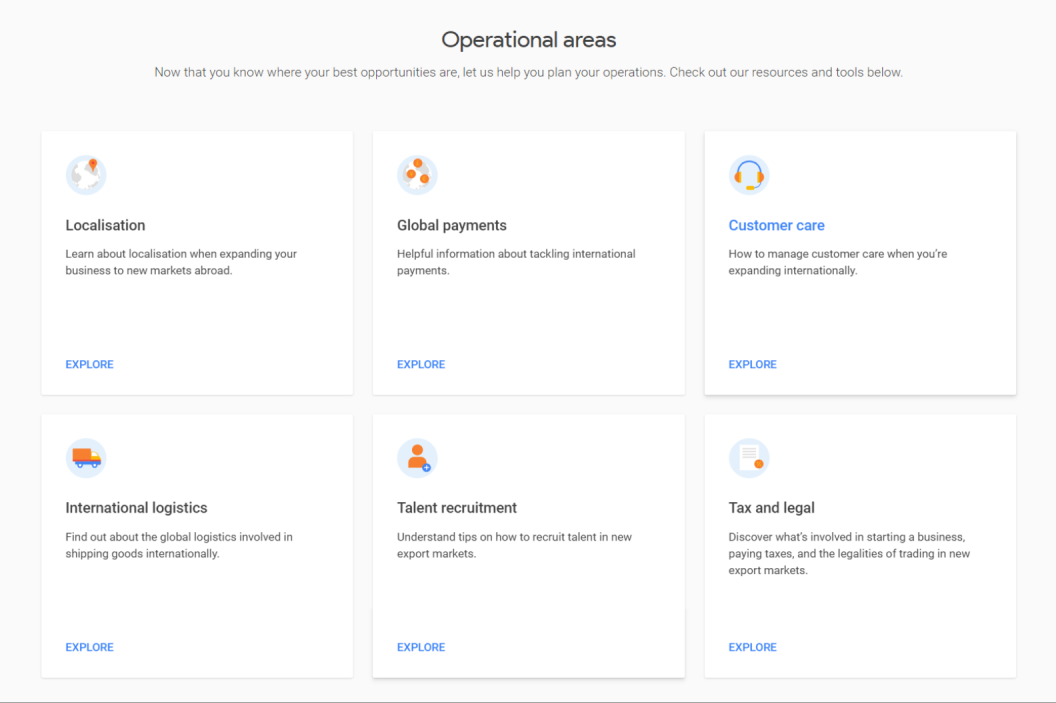Click the International logistics truck icon
This screenshot has height=703, width=1056.
(x=86, y=458)
